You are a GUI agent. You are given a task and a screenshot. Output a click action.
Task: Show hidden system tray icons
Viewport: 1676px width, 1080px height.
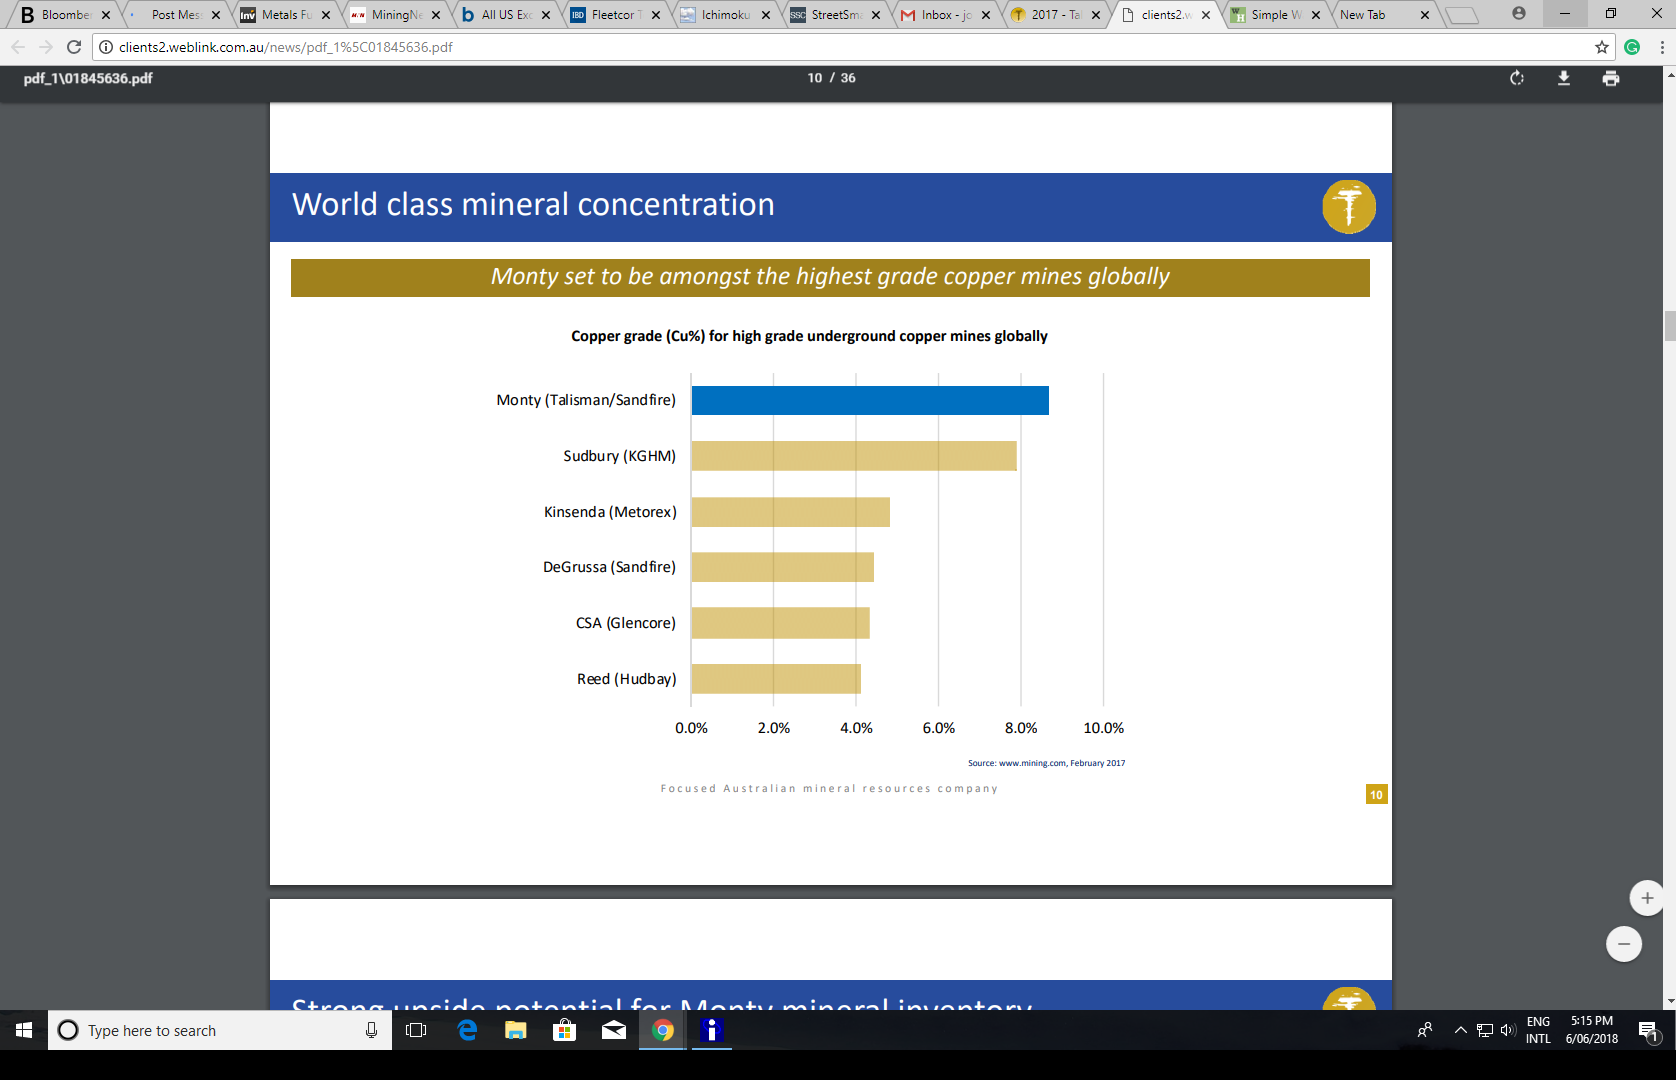point(1460,1030)
